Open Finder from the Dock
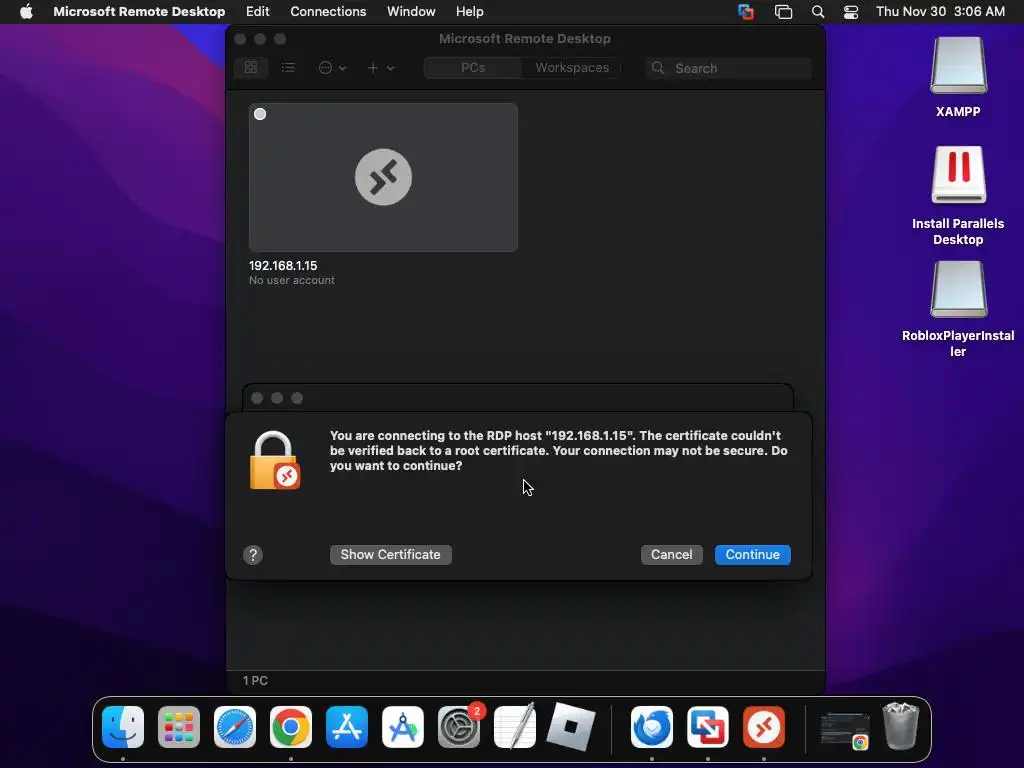 (123, 727)
